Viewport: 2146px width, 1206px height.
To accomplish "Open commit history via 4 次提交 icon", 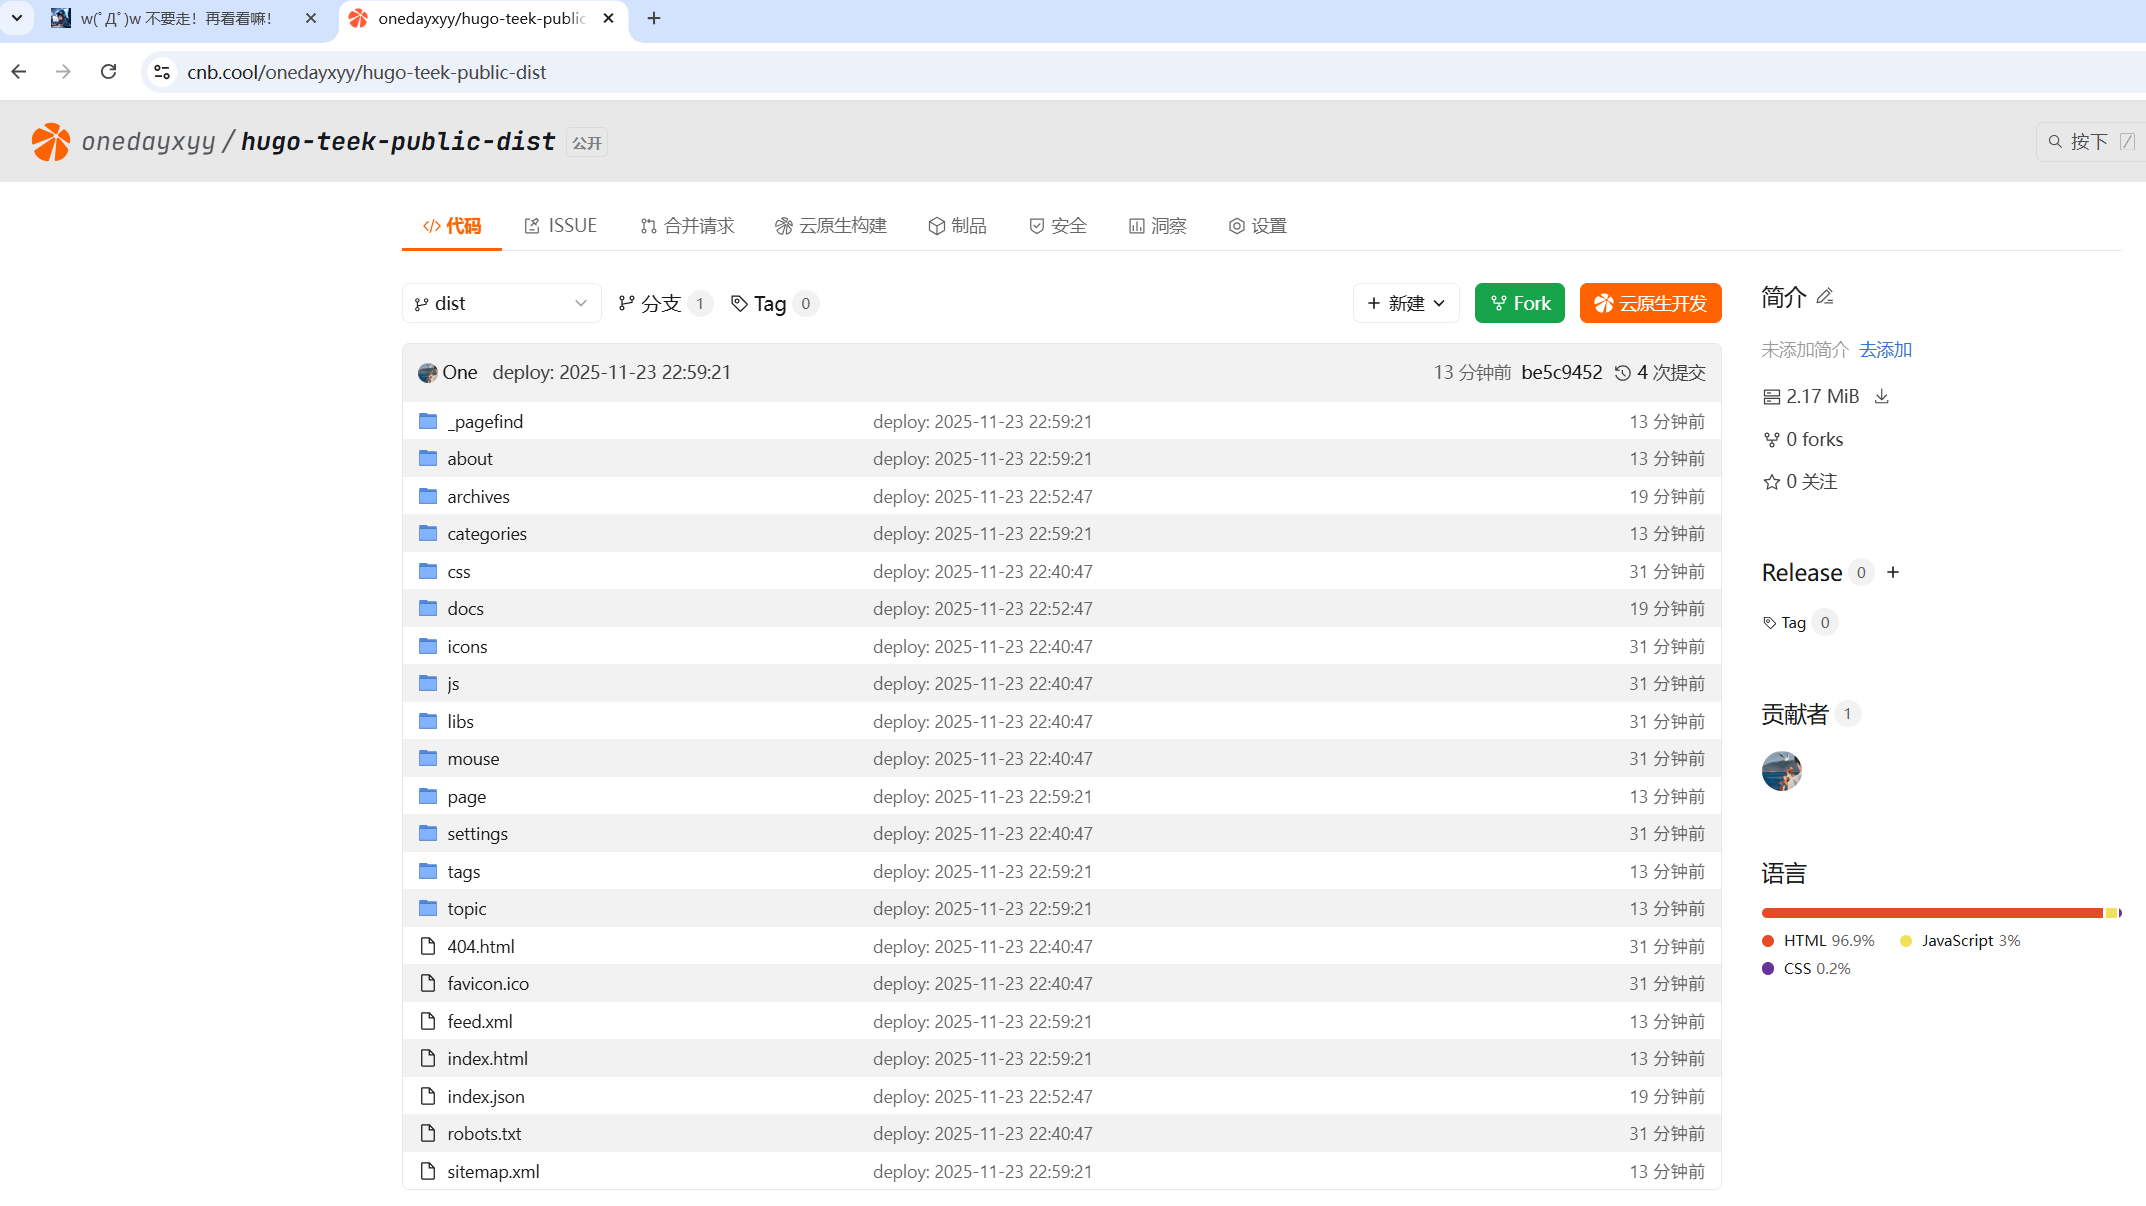I will click(1623, 373).
